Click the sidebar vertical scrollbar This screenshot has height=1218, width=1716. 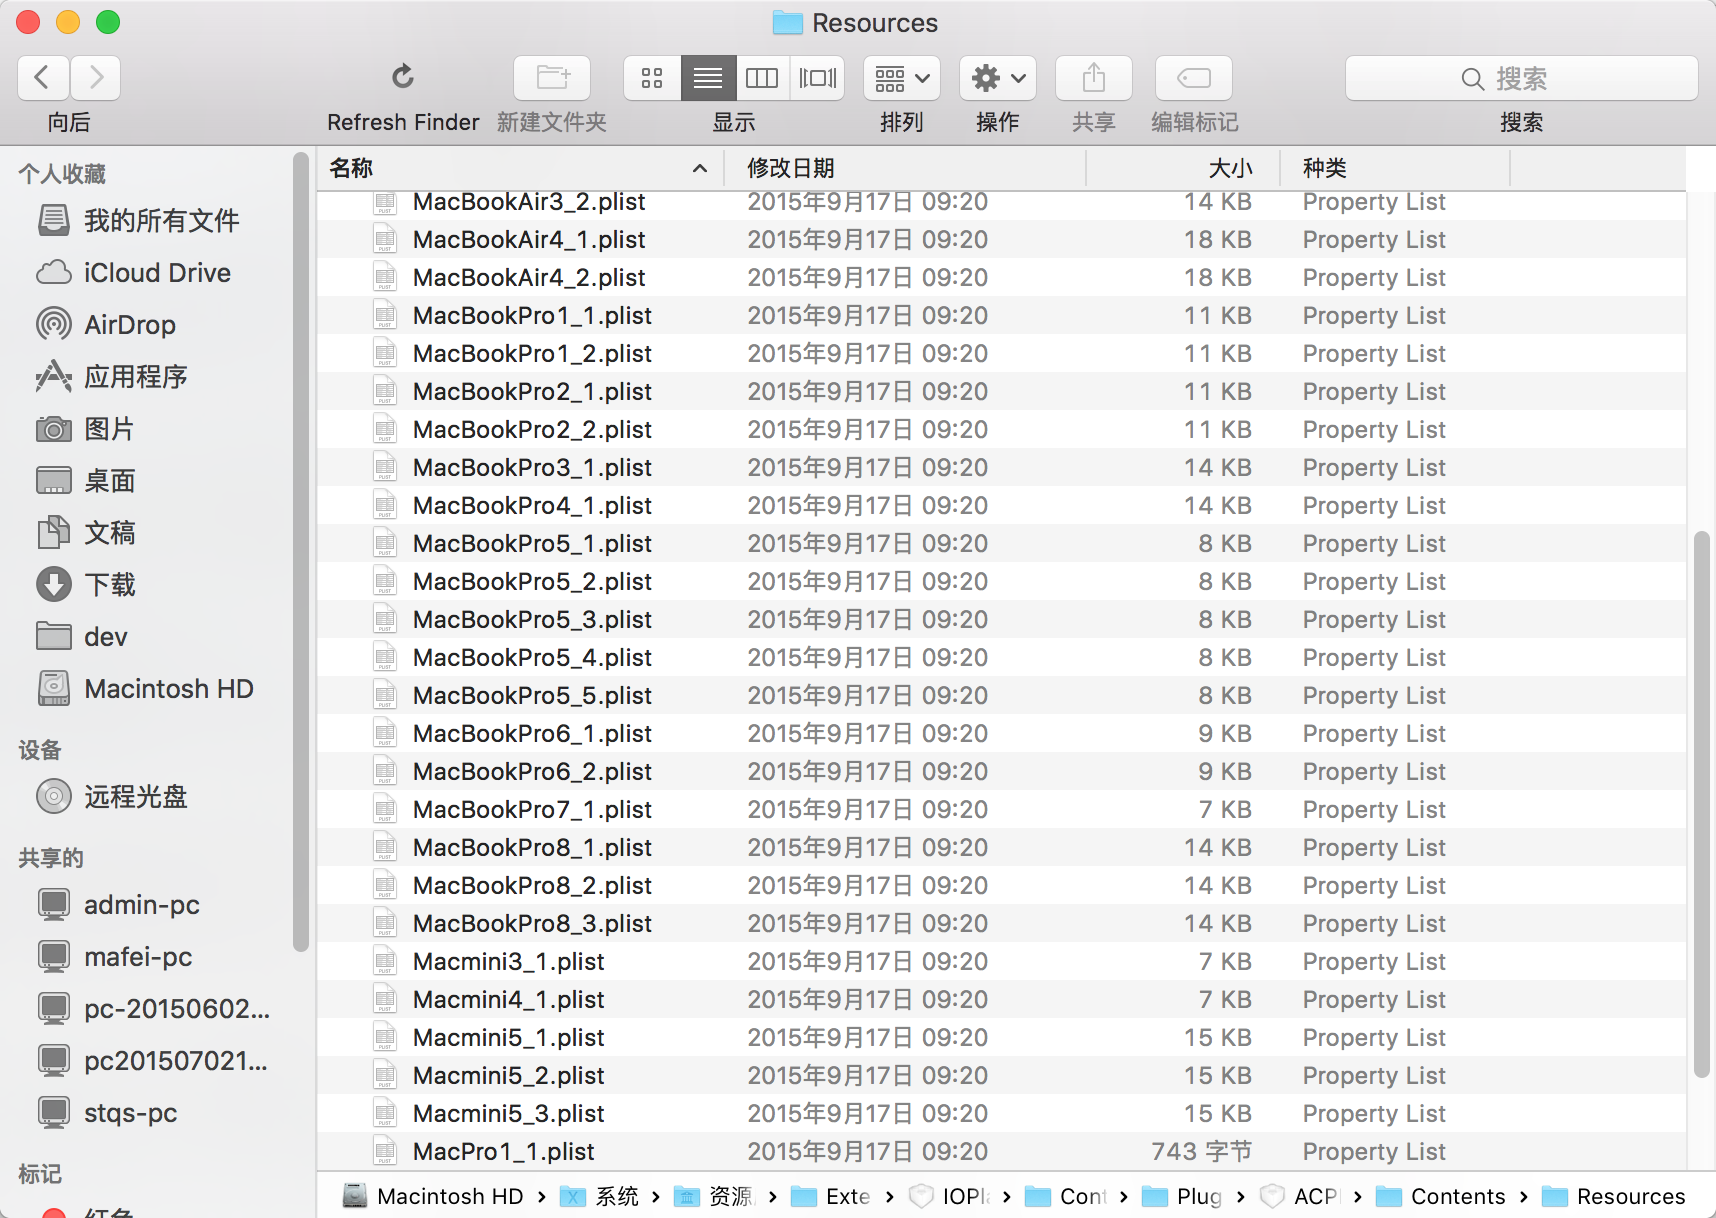[x=301, y=552]
